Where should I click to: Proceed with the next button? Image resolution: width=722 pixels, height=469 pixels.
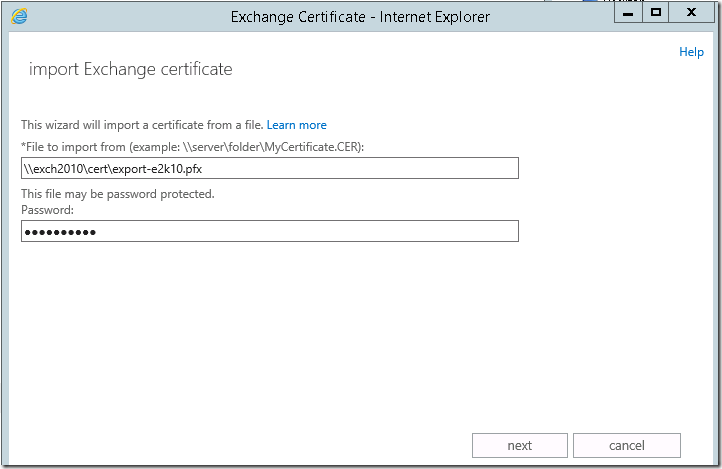(519, 445)
